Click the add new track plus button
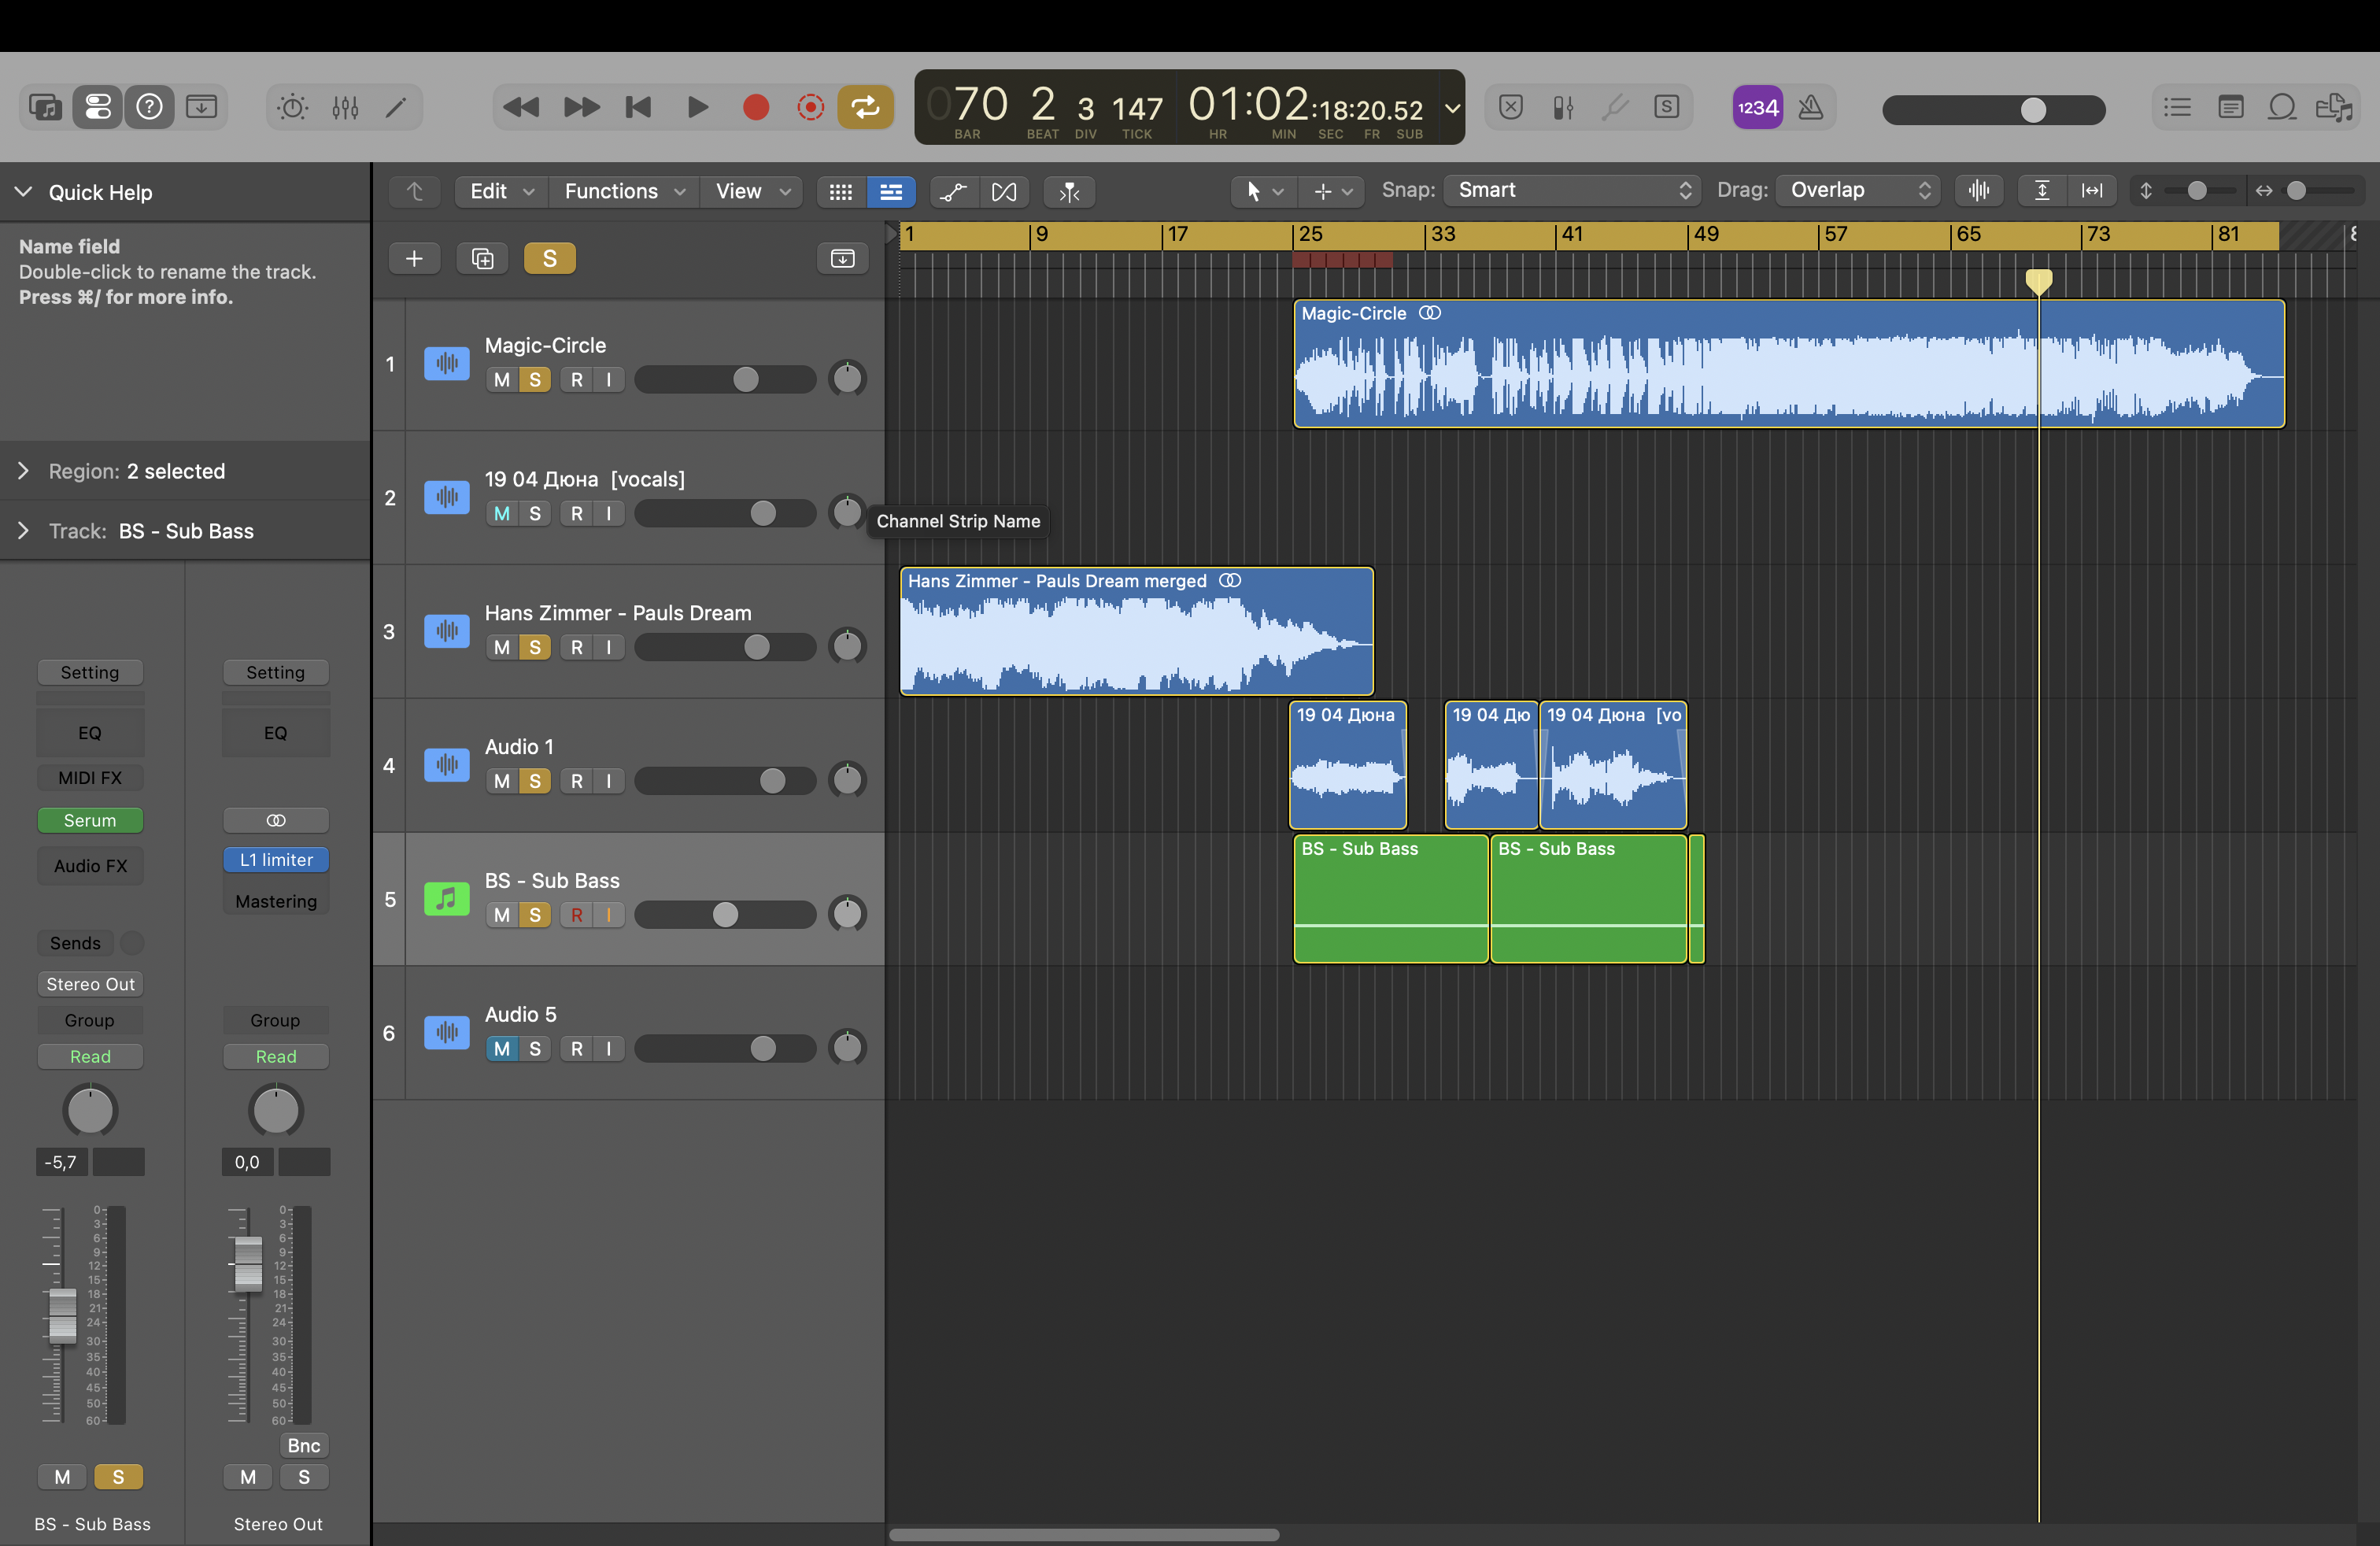 tap(414, 259)
